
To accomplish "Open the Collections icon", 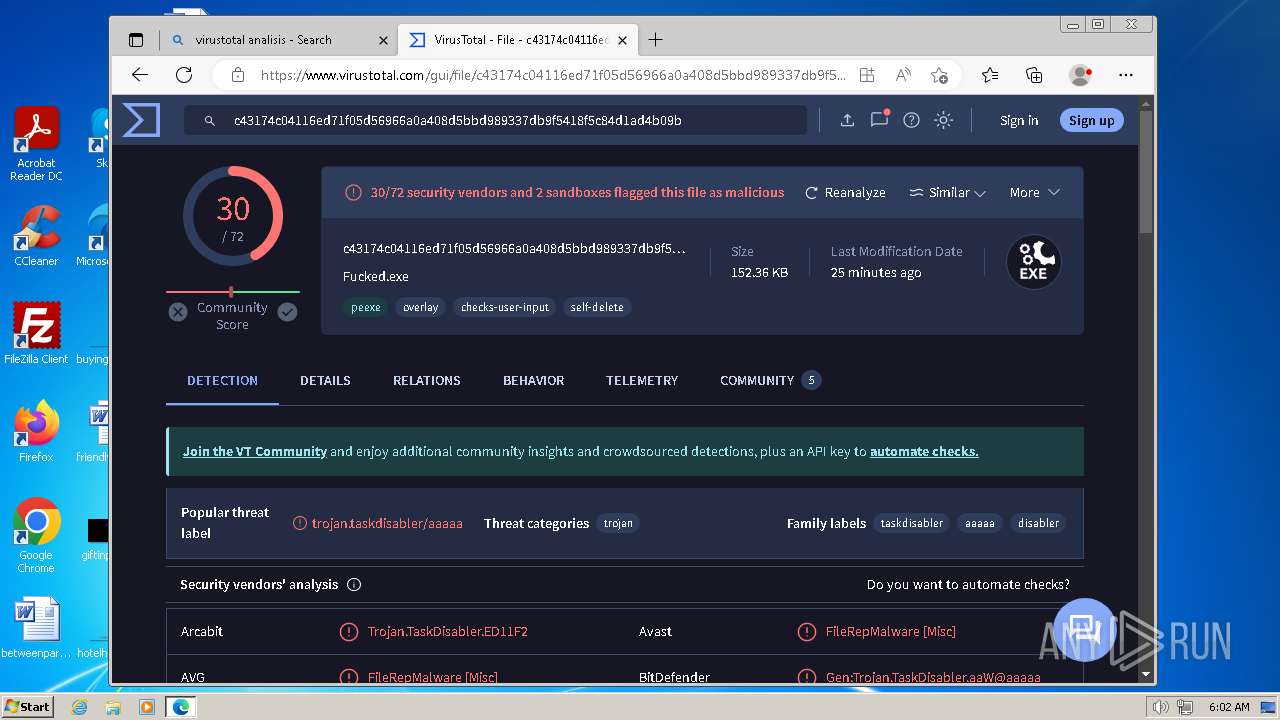I will point(1035,75).
